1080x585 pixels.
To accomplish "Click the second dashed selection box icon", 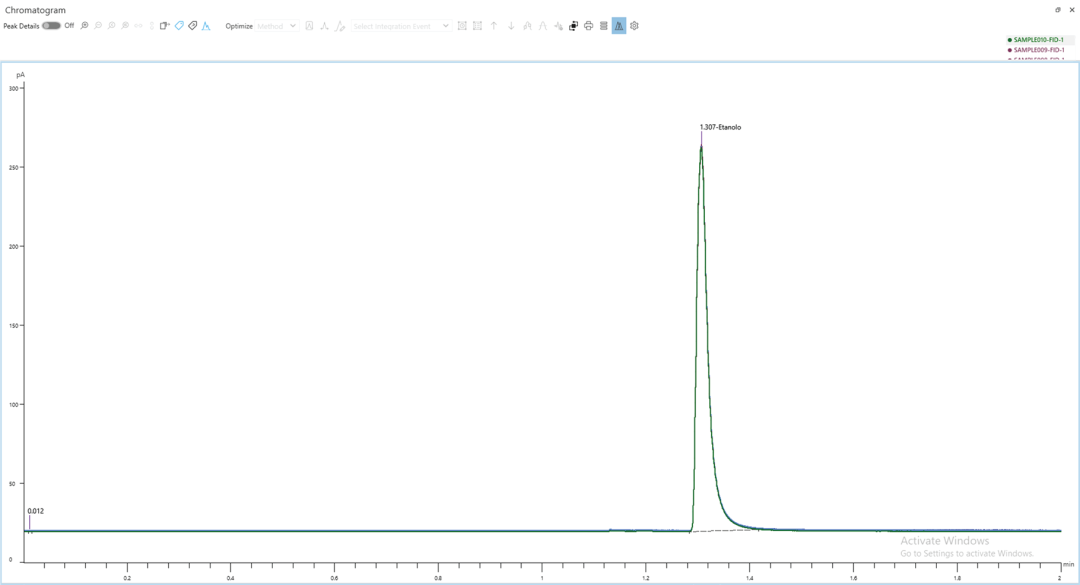I will 477,25.
